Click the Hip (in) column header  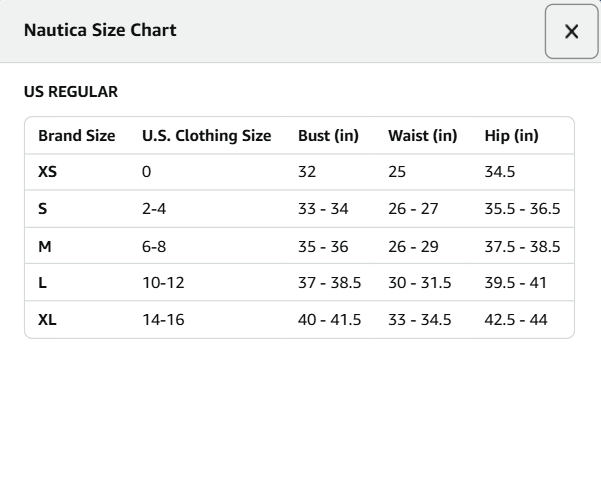[x=511, y=136]
